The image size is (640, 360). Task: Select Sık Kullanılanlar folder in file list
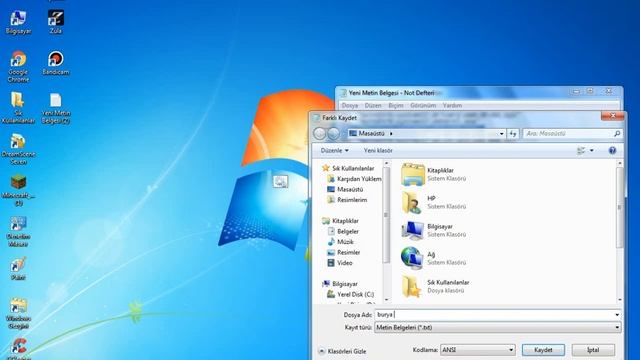[x=435, y=286]
